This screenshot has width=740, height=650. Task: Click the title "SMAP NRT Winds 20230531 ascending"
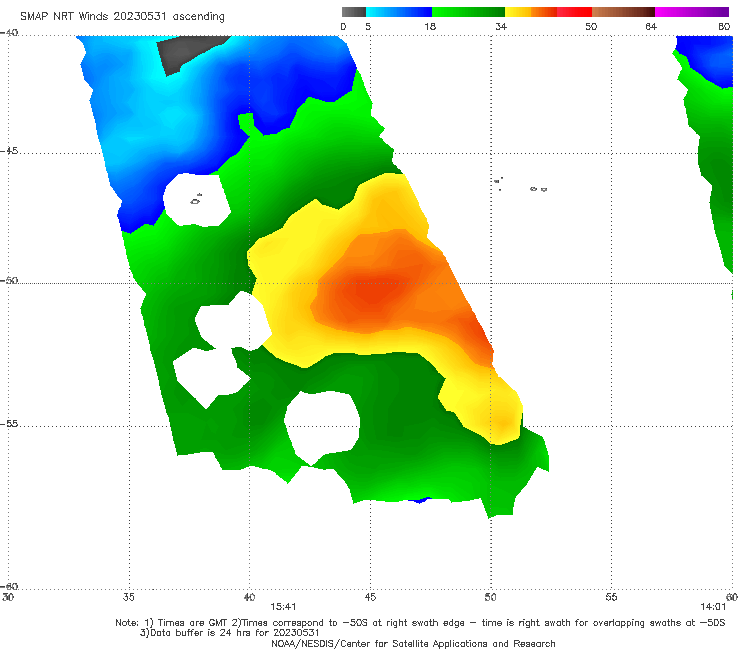click(122, 17)
